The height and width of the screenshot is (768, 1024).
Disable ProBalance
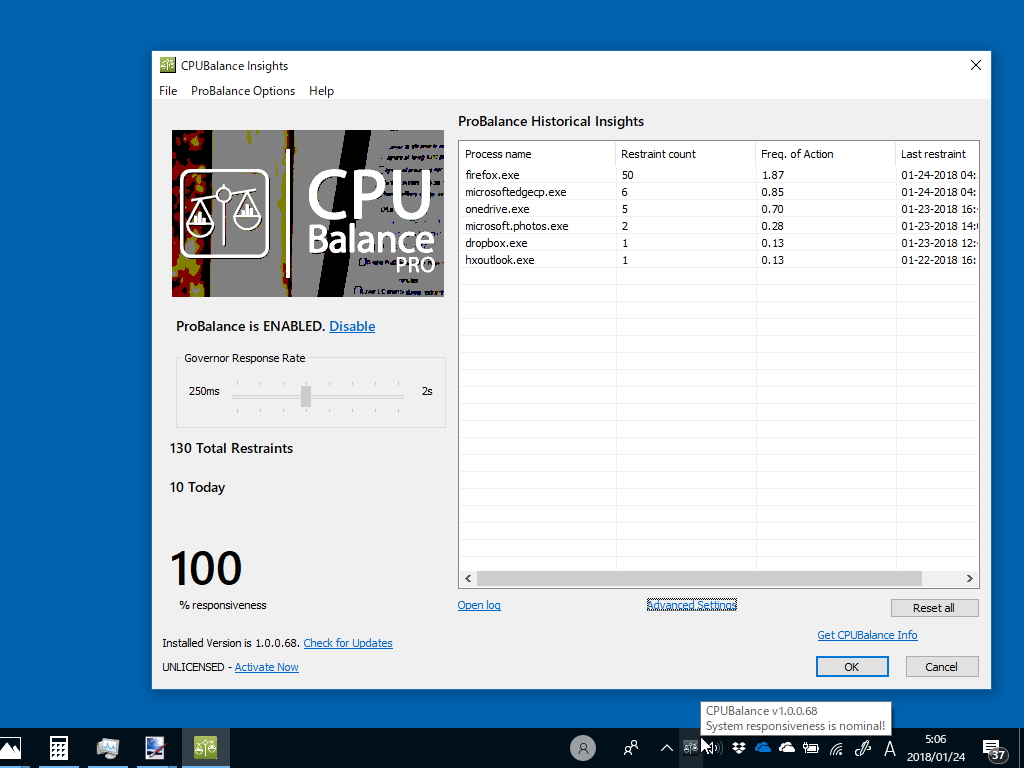[x=352, y=326]
